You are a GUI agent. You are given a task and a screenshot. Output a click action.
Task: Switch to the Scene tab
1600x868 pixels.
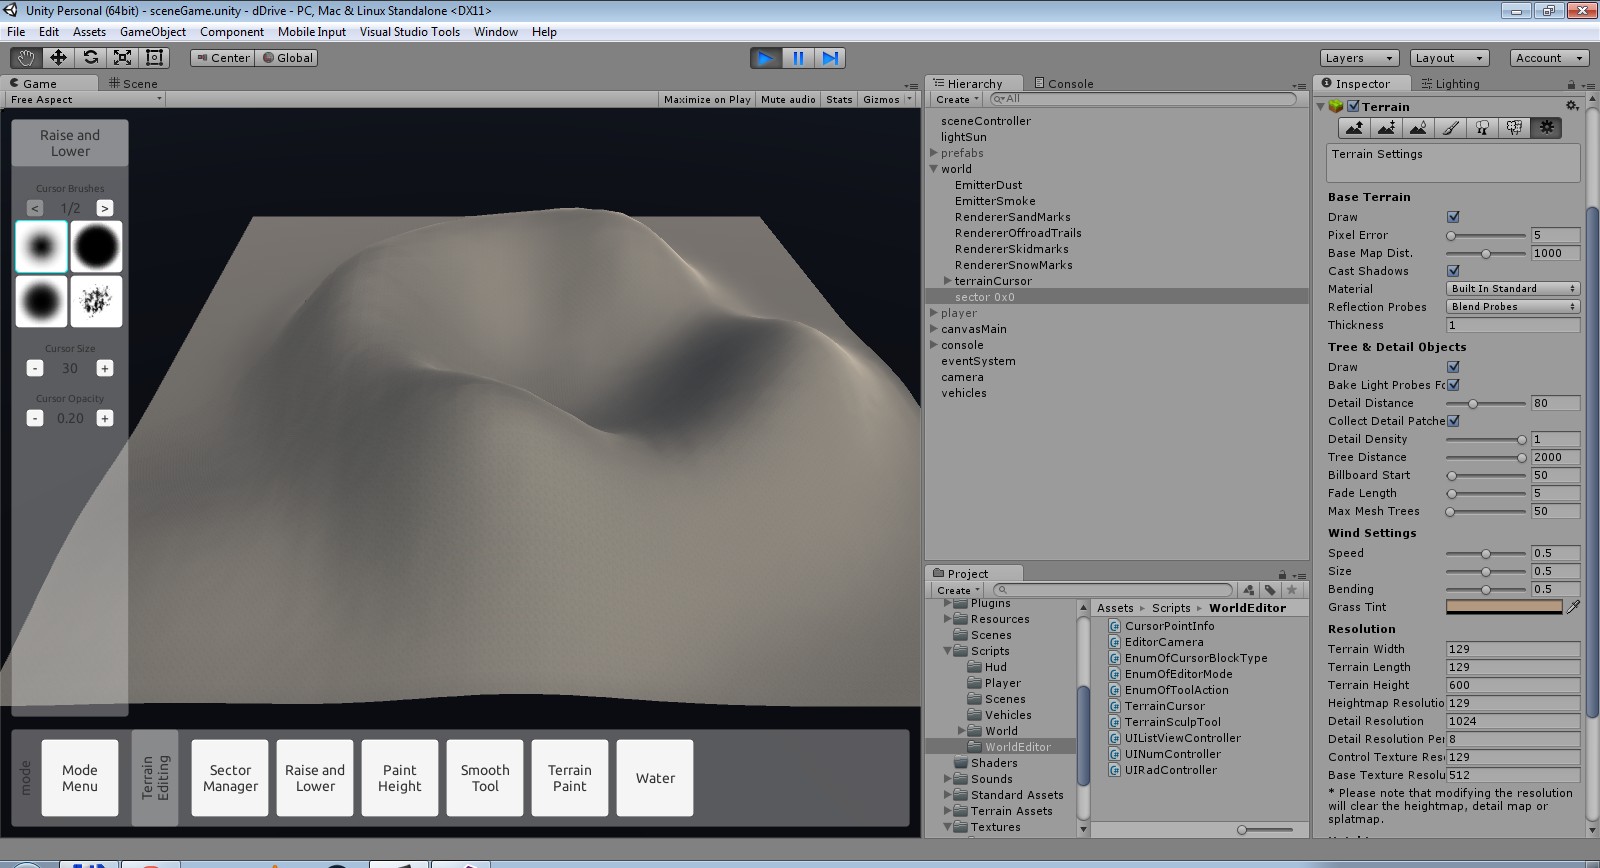[133, 84]
